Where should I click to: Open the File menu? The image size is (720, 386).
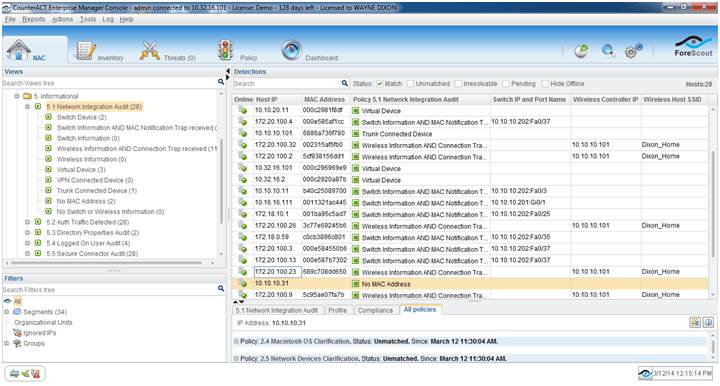[10, 19]
